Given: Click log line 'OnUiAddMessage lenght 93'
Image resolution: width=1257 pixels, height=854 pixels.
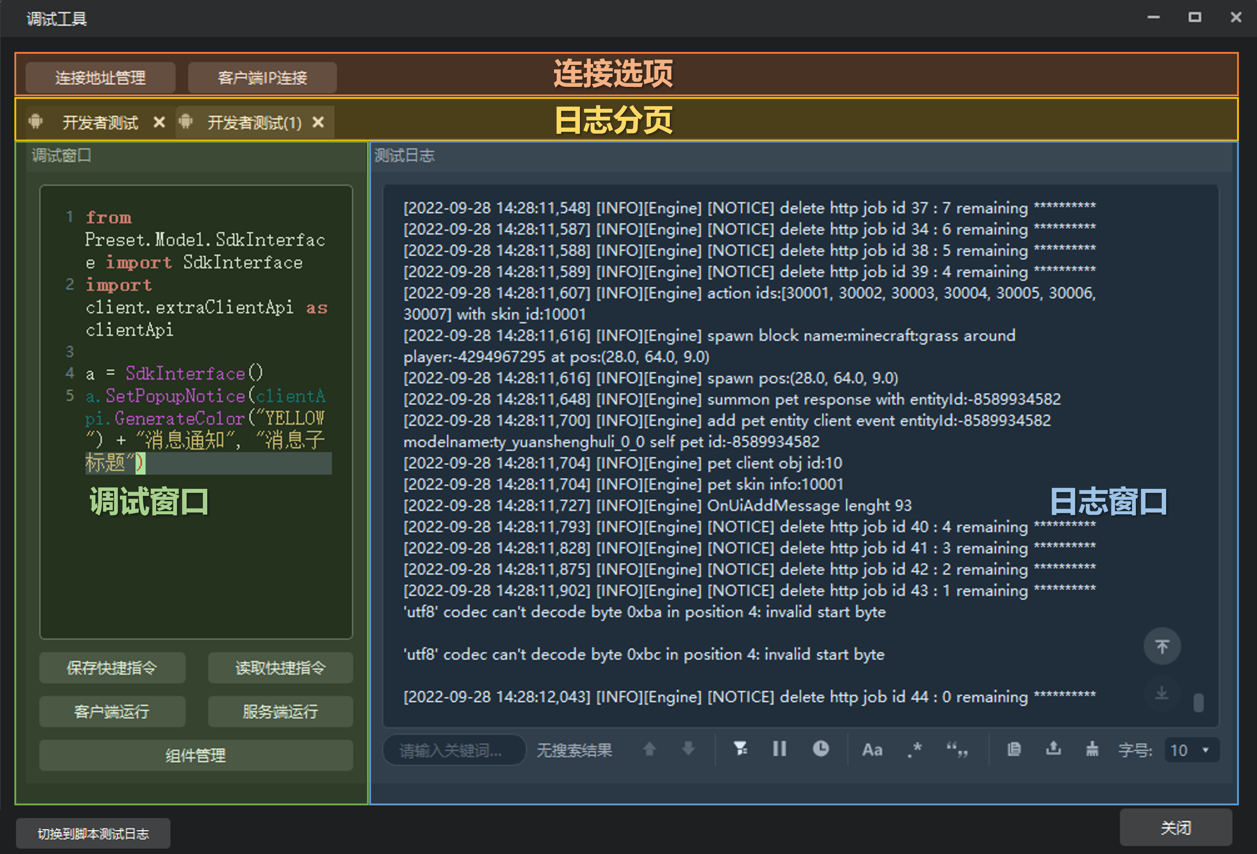Looking at the screenshot, I should pyautogui.click(x=657, y=505).
